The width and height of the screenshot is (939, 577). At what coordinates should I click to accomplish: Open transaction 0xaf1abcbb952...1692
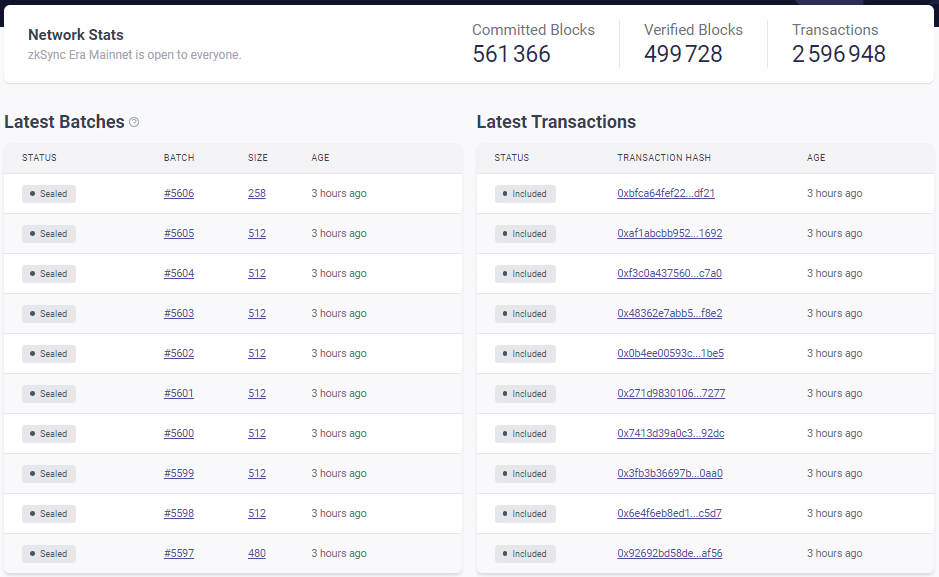pos(669,233)
